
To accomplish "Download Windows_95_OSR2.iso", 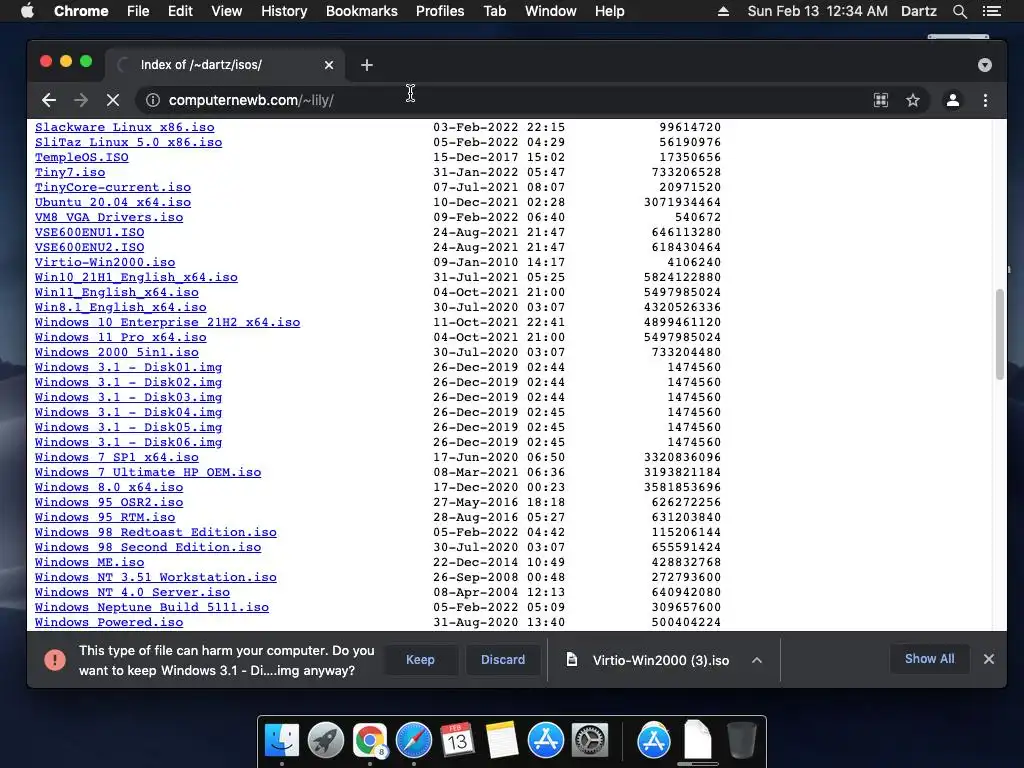I will (109, 502).
